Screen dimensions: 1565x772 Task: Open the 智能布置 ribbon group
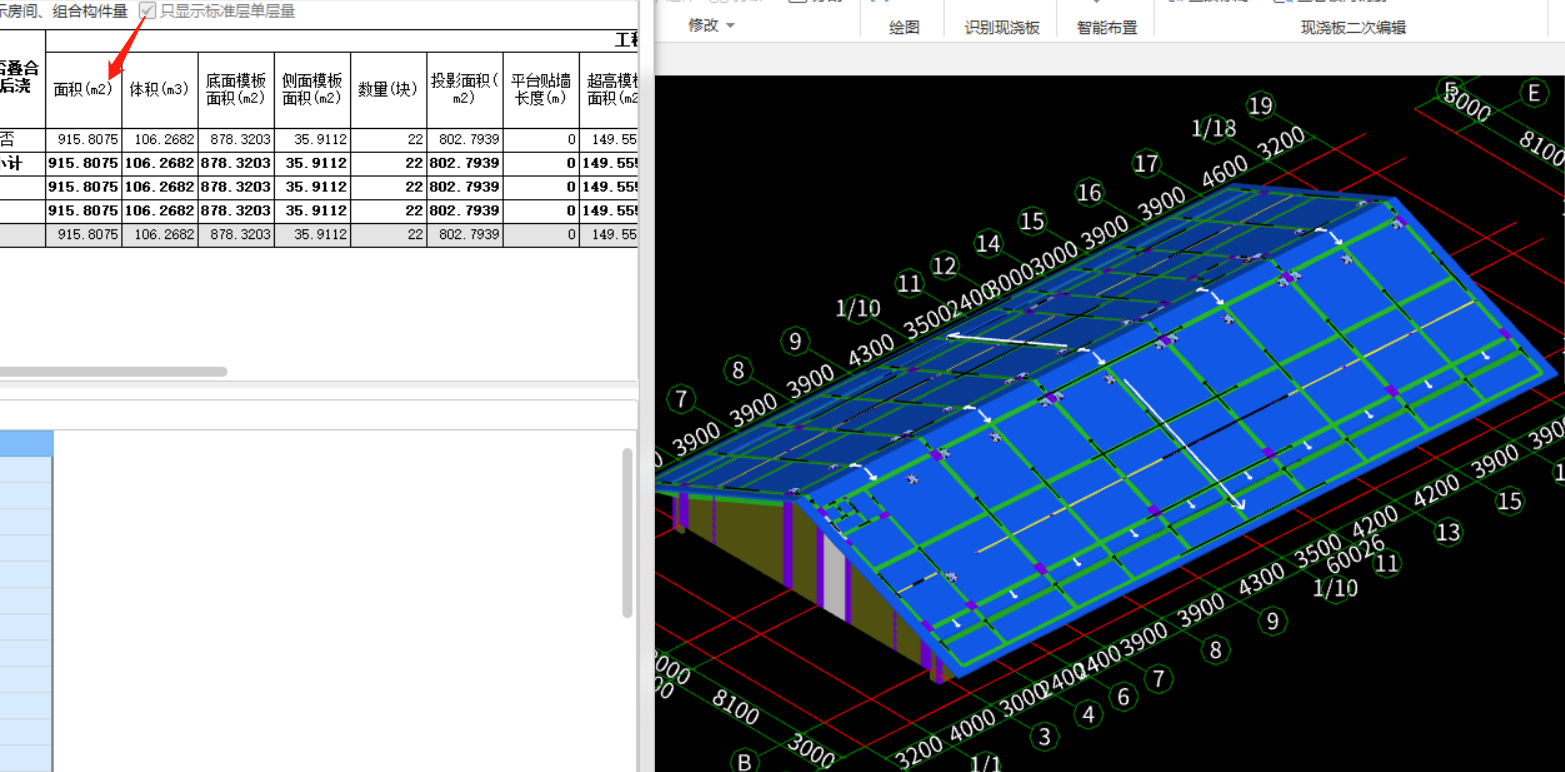[x=1107, y=28]
